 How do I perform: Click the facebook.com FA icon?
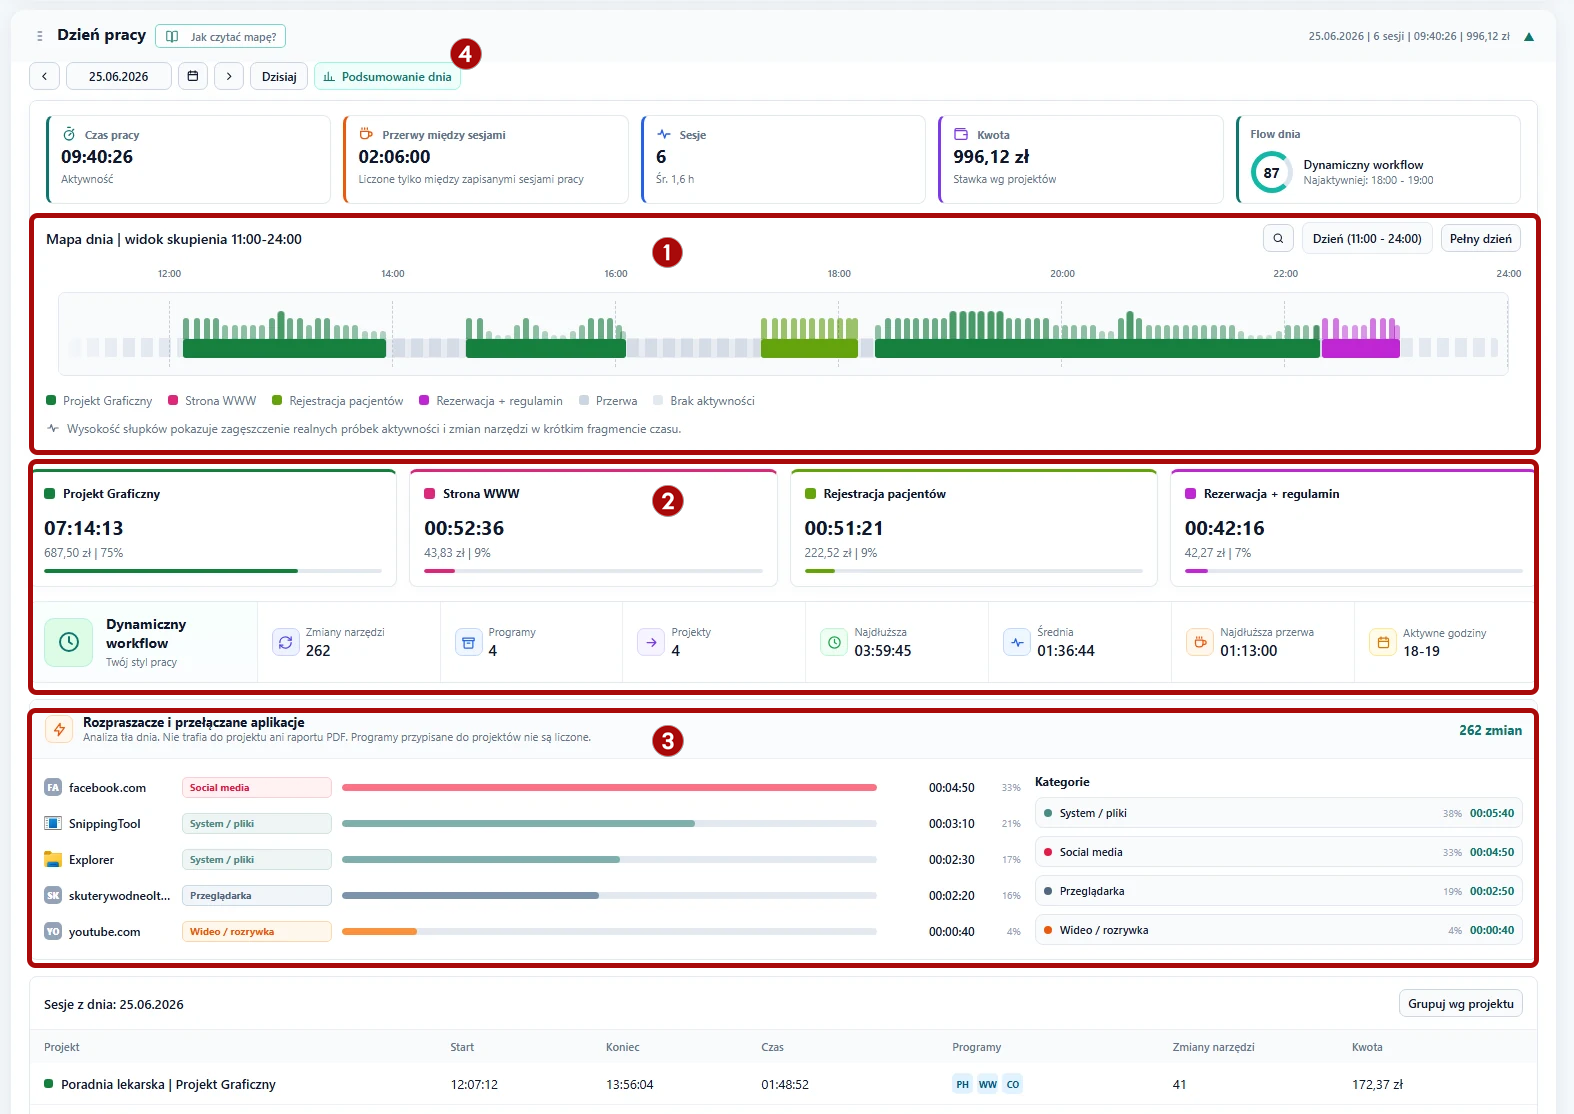[x=53, y=788]
